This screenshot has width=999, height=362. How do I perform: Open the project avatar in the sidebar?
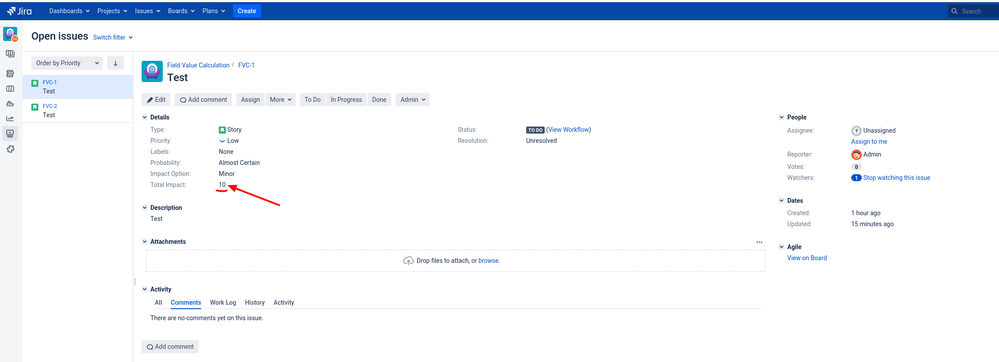(10, 34)
